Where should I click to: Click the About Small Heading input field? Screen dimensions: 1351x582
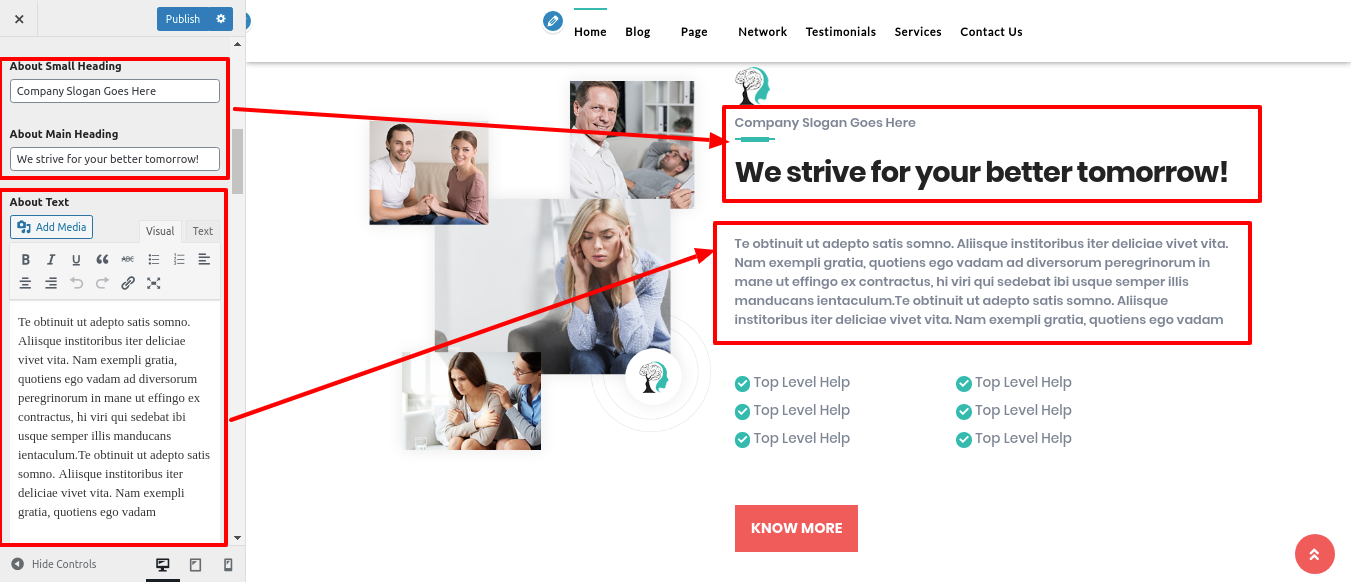point(115,91)
